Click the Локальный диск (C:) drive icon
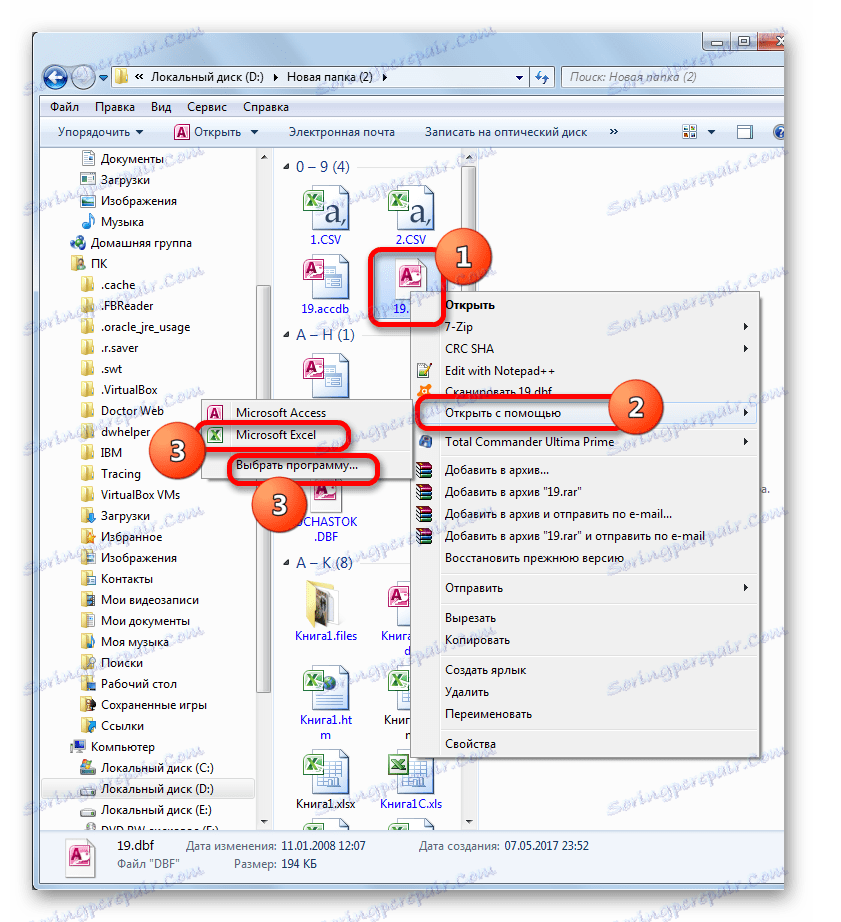 point(88,767)
